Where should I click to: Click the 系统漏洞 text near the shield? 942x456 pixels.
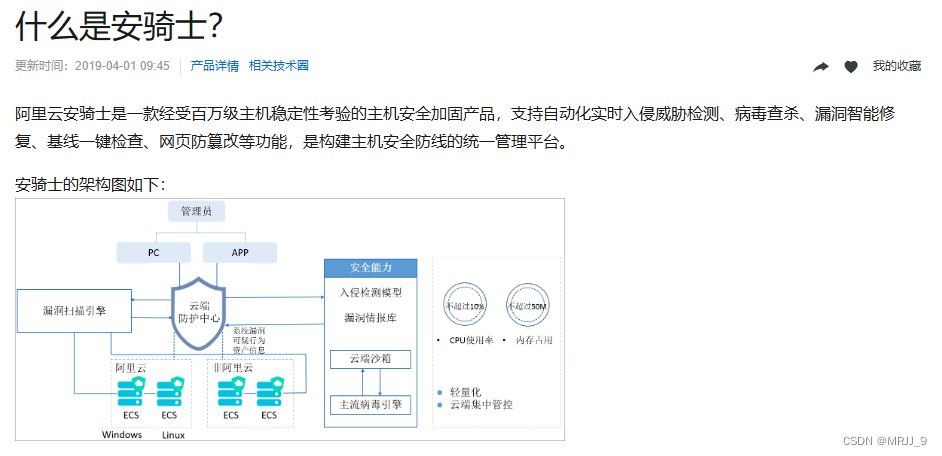[250, 331]
